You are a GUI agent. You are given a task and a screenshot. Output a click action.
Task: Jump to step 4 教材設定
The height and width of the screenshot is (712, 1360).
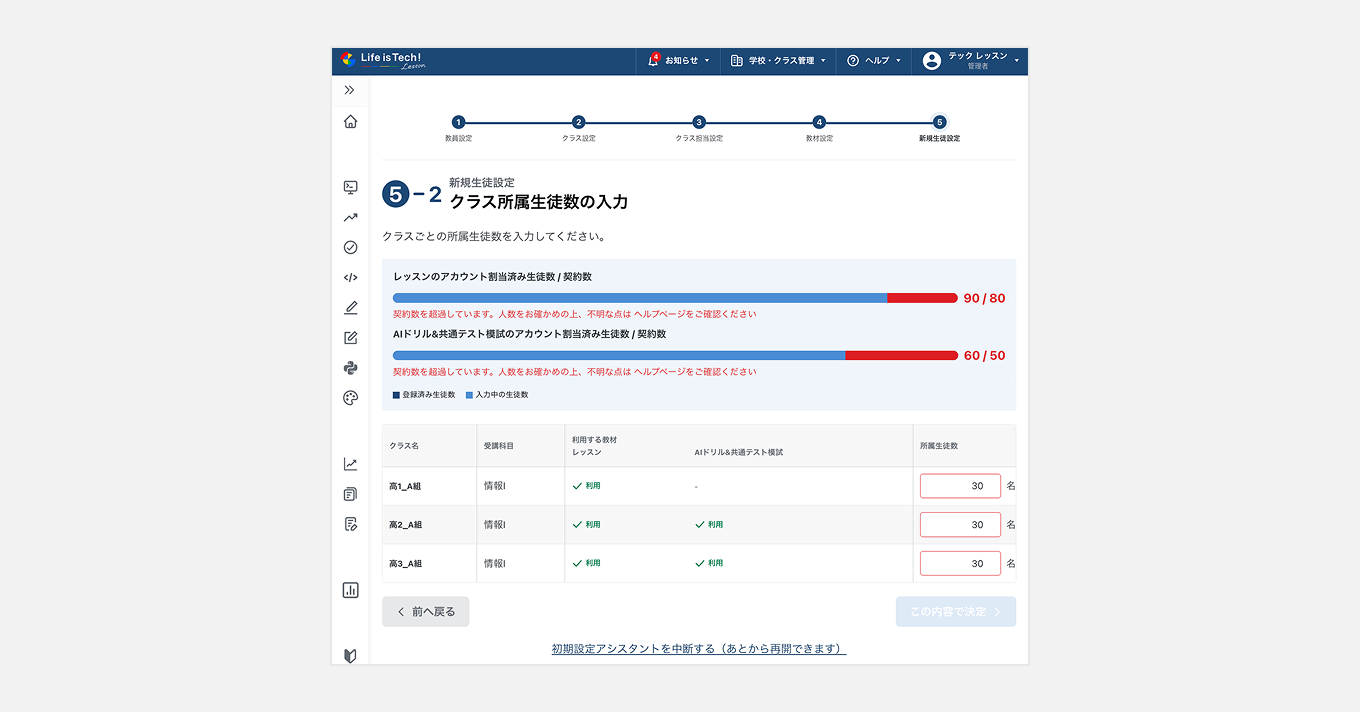coord(819,129)
